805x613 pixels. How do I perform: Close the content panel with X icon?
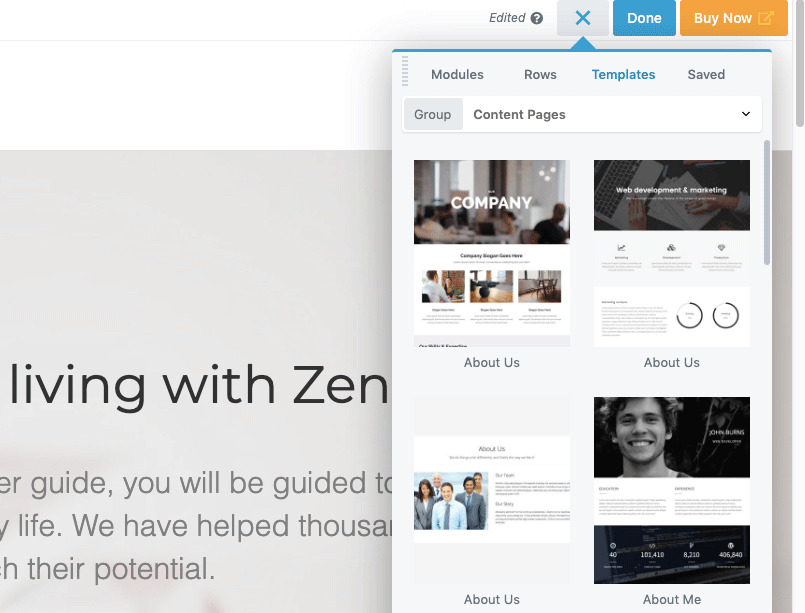(x=583, y=18)
